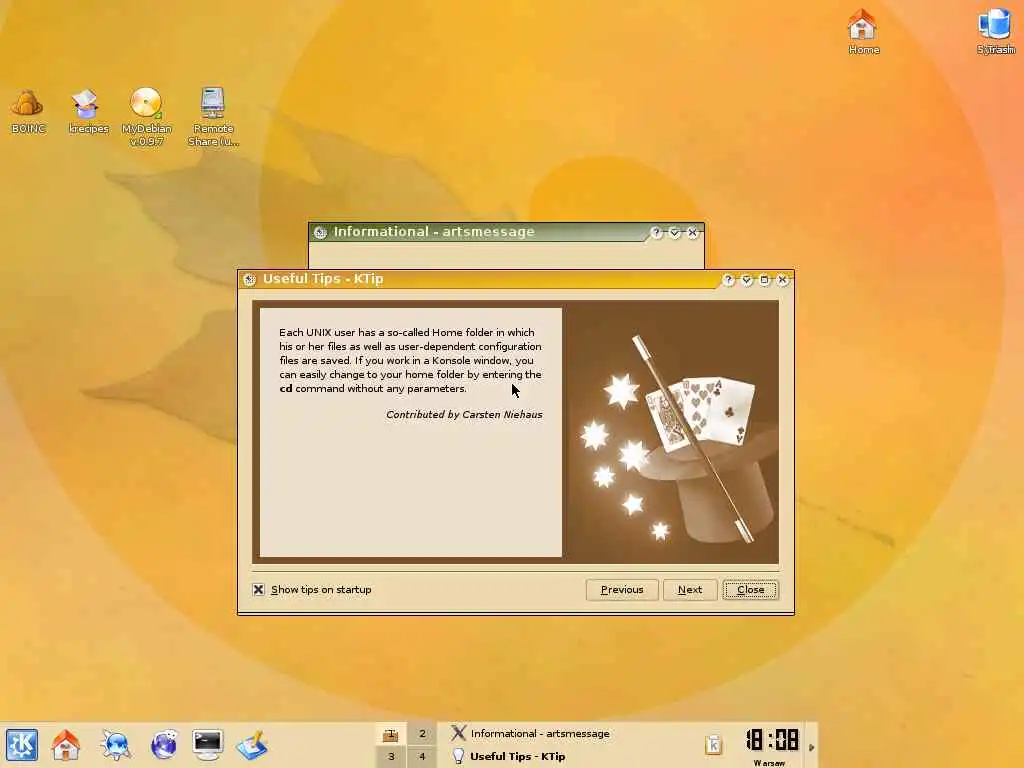Close the Informational artsmessage window
The image size is (1024, 768).
click(692, 232)
